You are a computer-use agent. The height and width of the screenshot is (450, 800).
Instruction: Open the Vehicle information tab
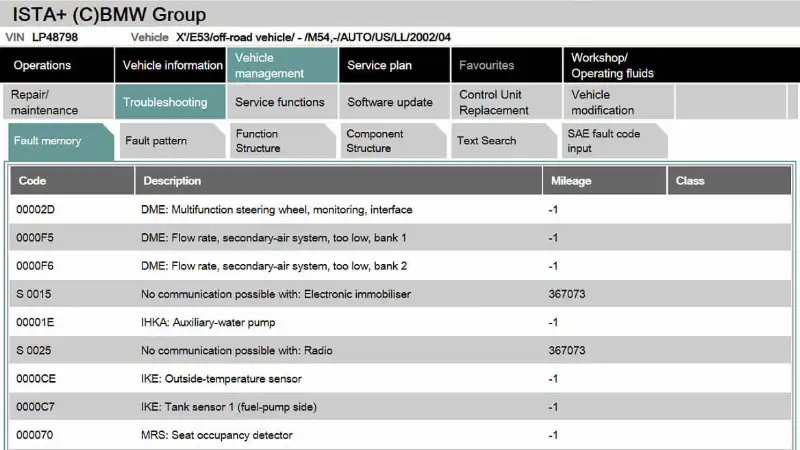click(170, 65)
